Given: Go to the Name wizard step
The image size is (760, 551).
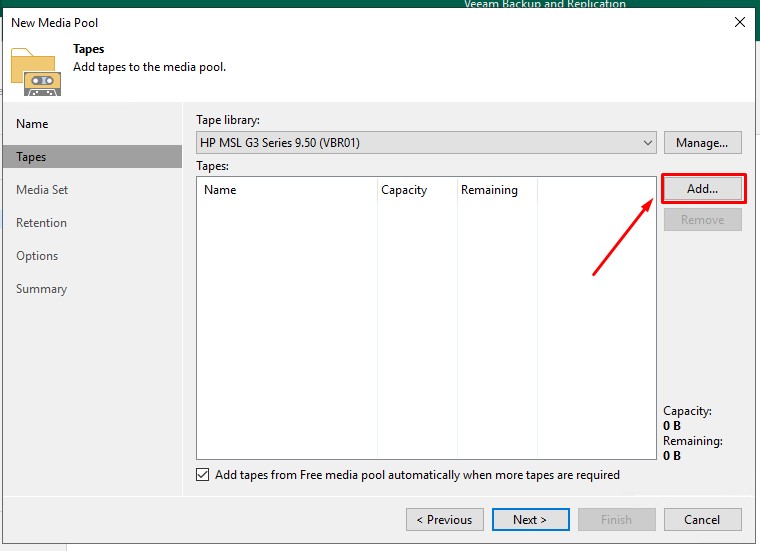Looking at the screenshot, I should coord(32,124).
